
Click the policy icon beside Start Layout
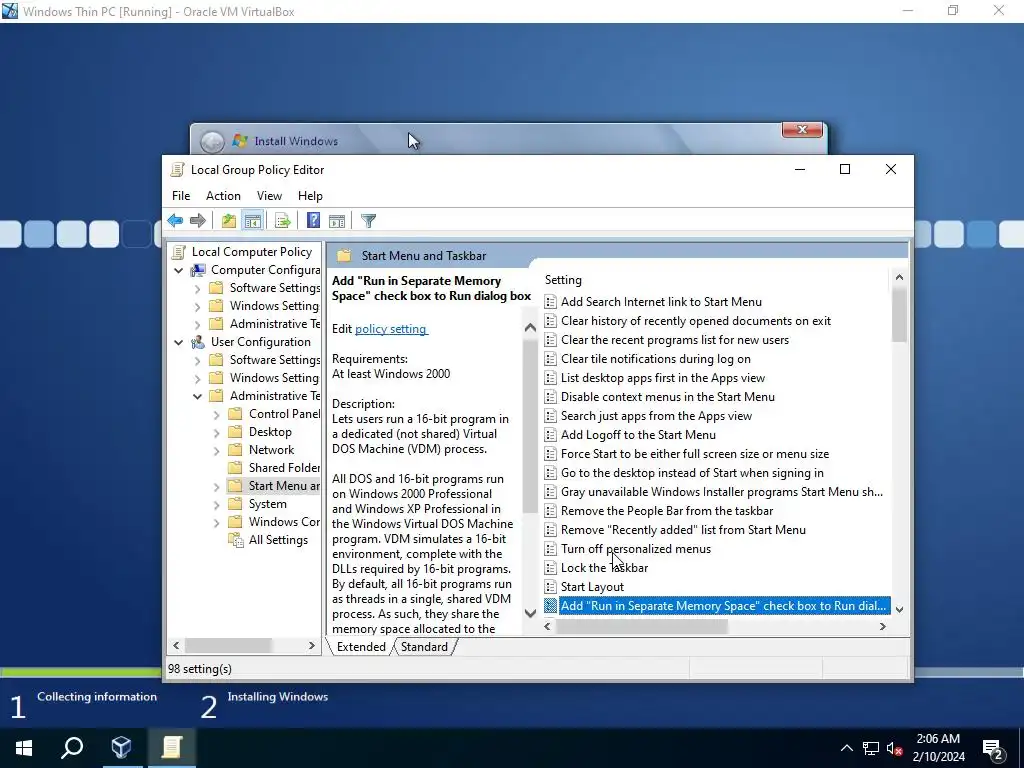[551, 586]
